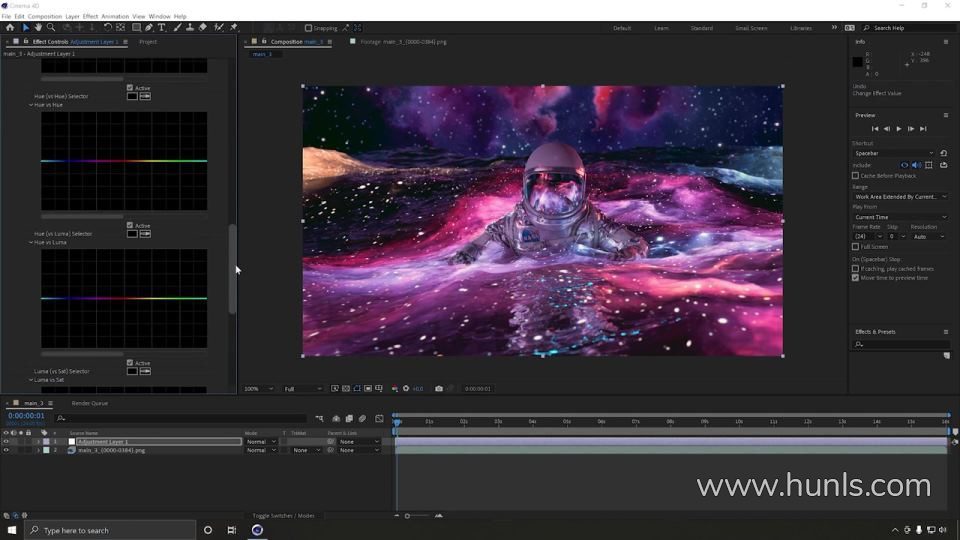Open Track Matte dropdown for main_3 png layer
This screenshot has width=960, height=540.
[306, 450]
